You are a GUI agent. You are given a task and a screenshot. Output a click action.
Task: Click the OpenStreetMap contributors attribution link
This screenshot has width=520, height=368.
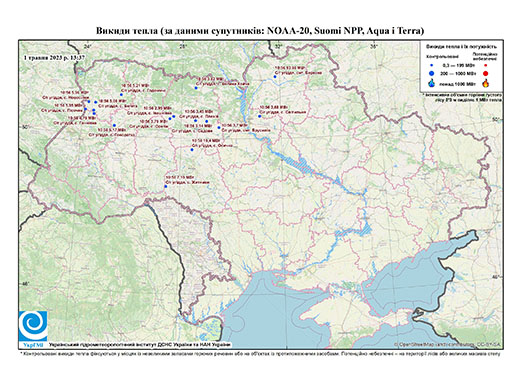pyautogui.click(x=447, y=344)
